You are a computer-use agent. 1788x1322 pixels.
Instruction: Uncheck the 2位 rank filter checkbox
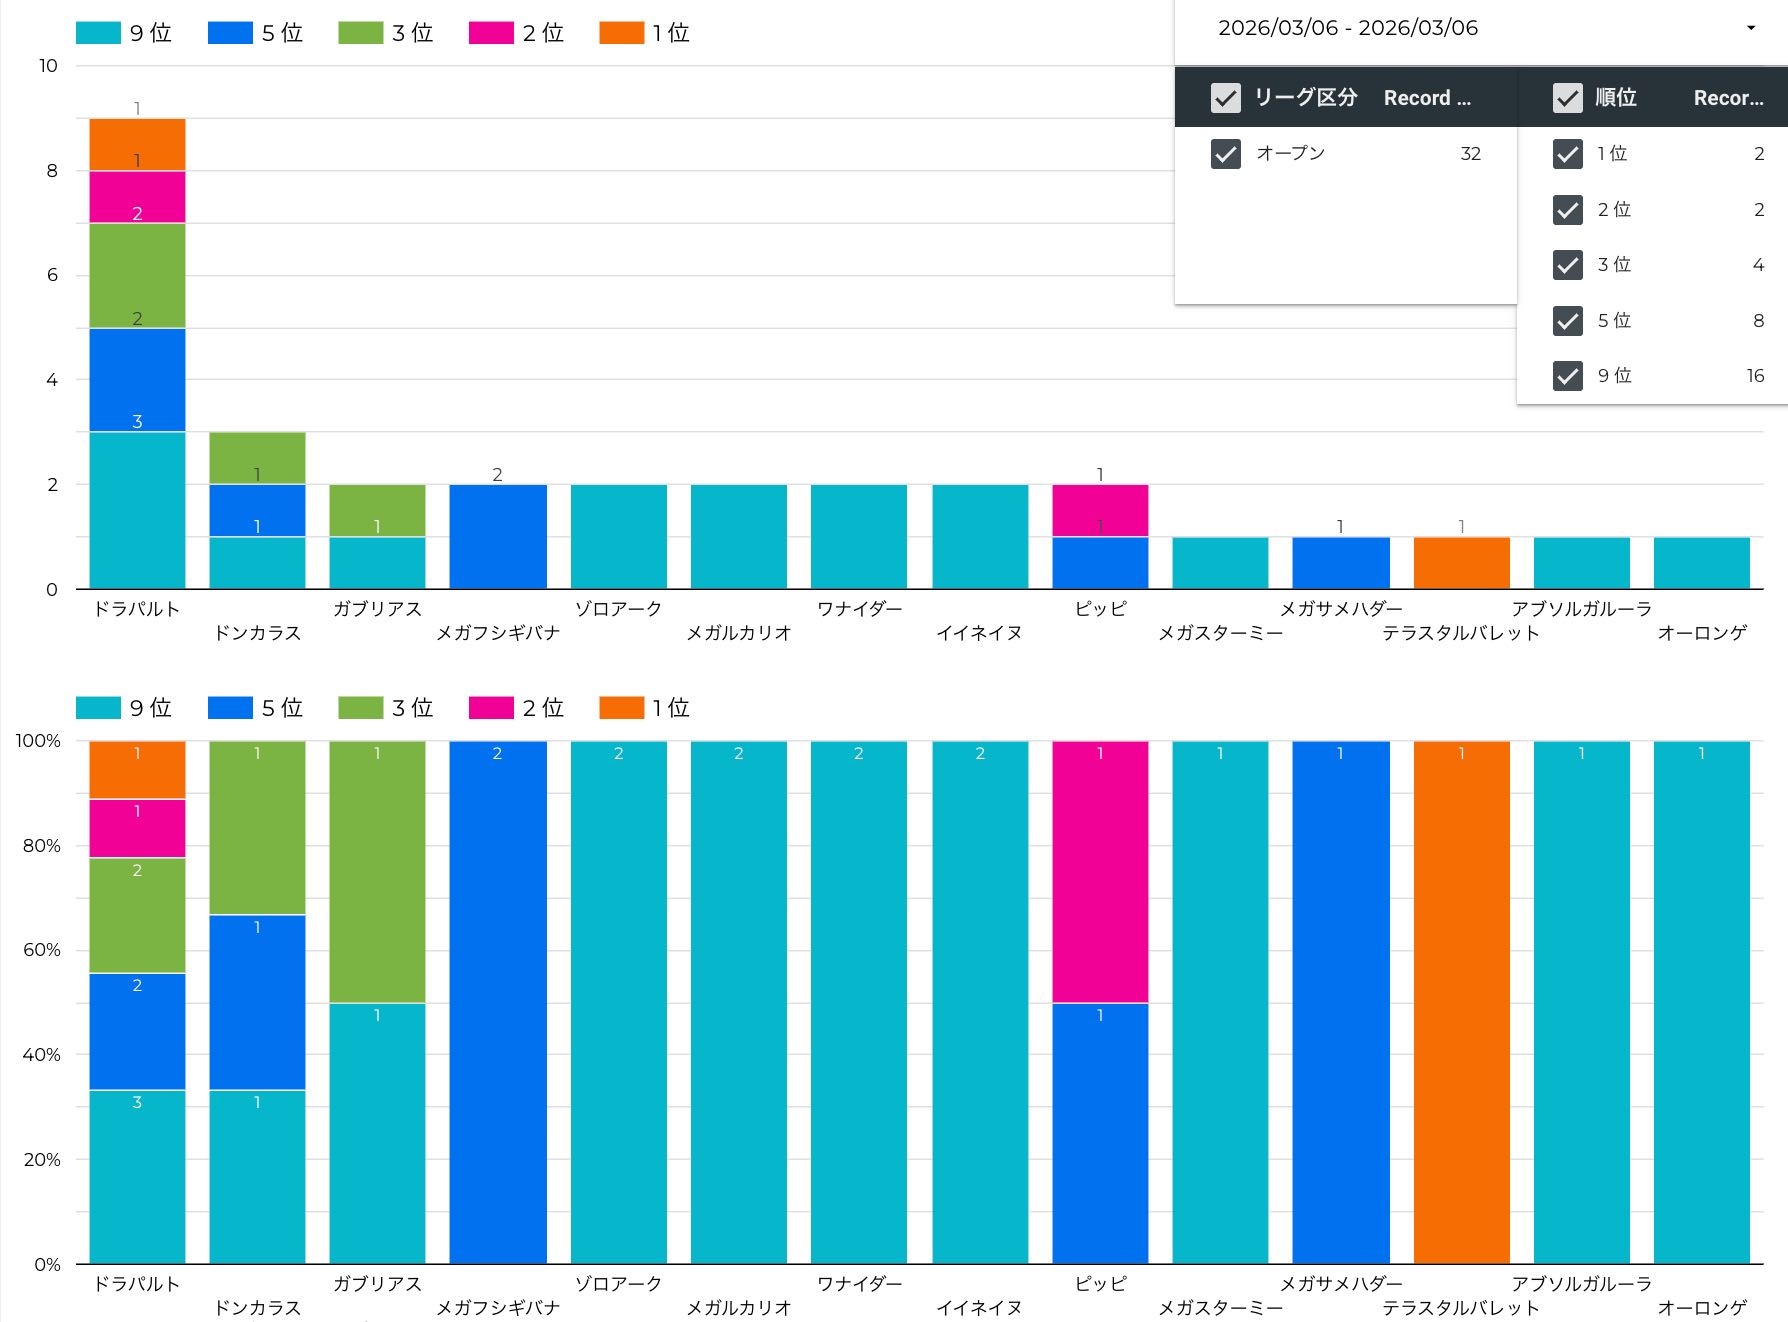1567,210
